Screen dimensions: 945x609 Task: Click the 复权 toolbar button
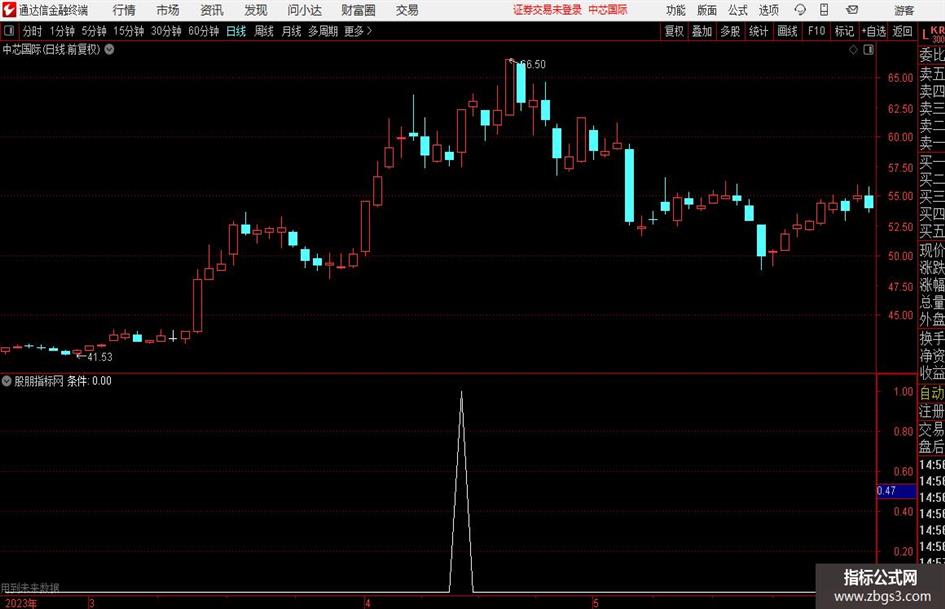click(x=674, y=31)
